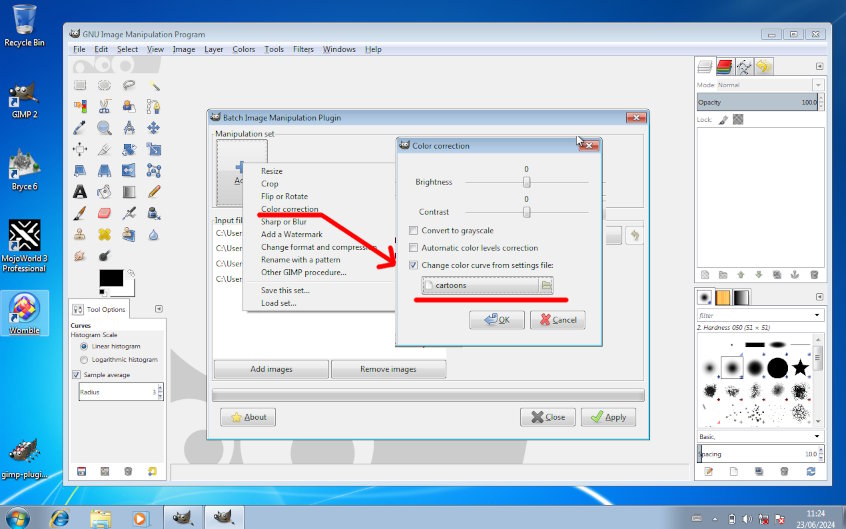Select Logarithmic histogram radio button
This screenshot has width=846, height=529.
click(84, 360)
